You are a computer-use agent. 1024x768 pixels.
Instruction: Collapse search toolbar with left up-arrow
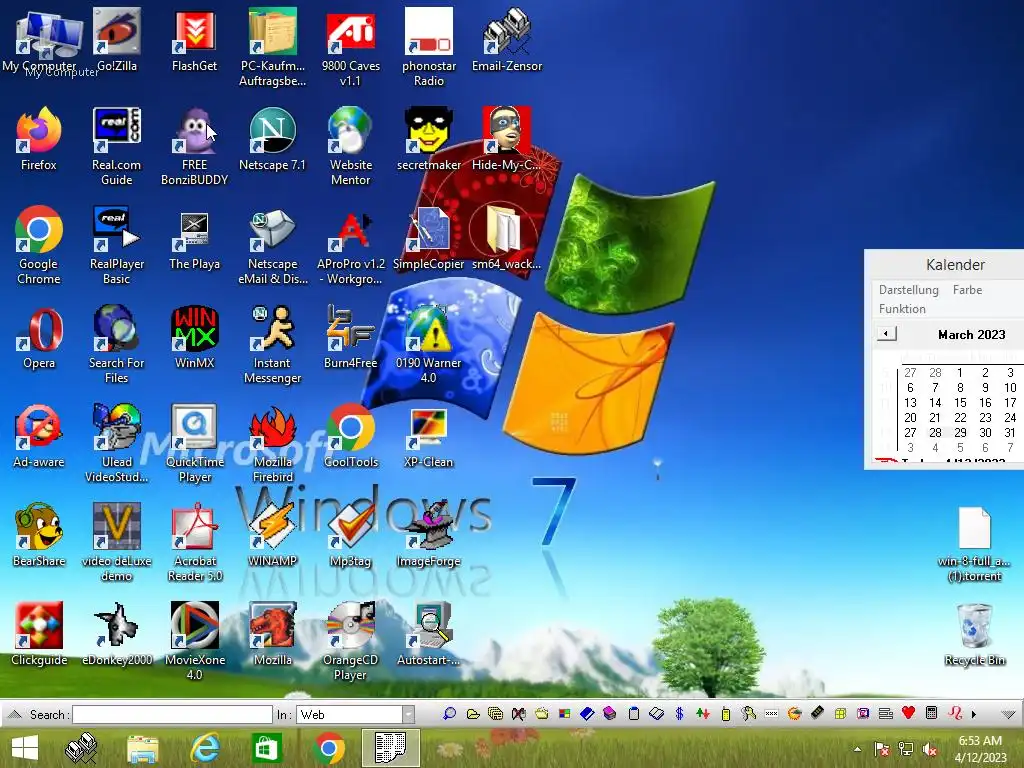(14, 714)
